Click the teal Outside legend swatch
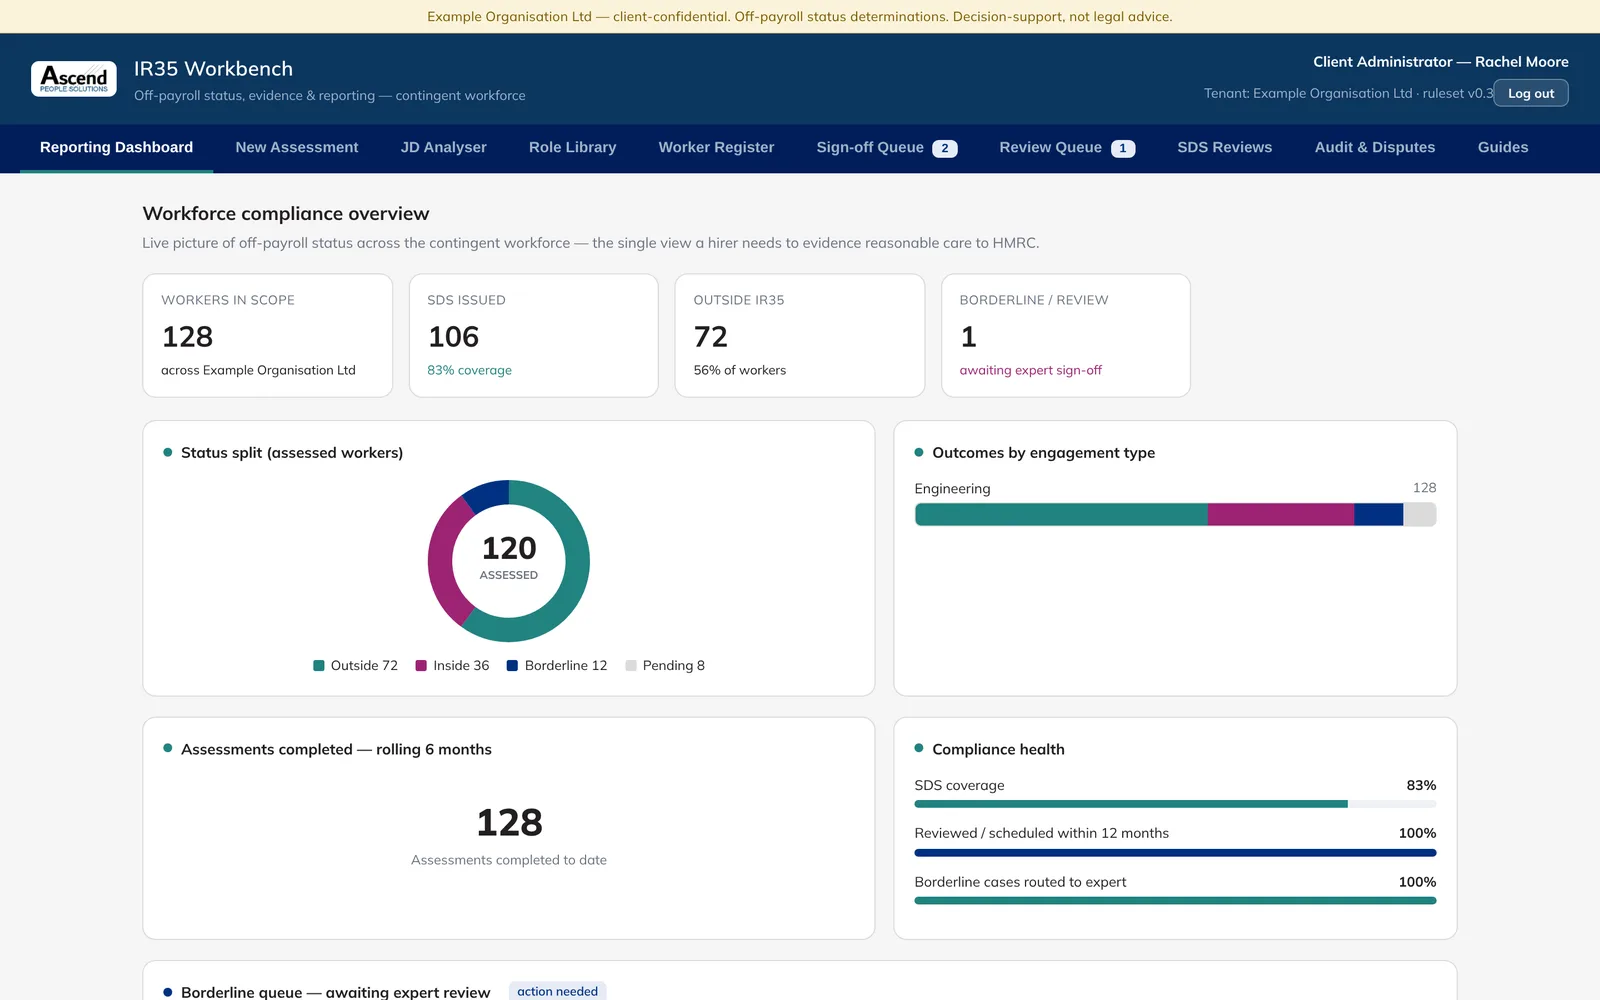 point(319,666)
